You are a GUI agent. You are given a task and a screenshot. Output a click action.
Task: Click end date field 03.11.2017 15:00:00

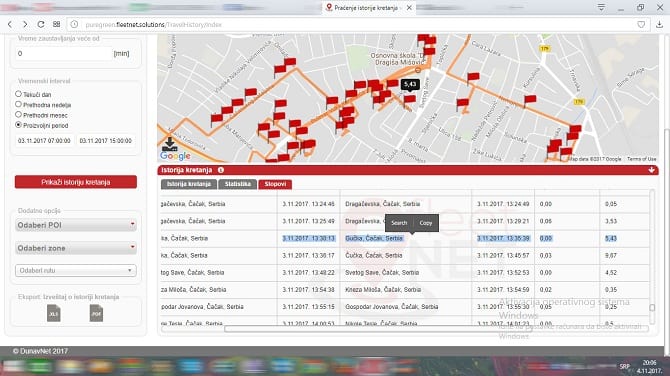coord(106,141)
